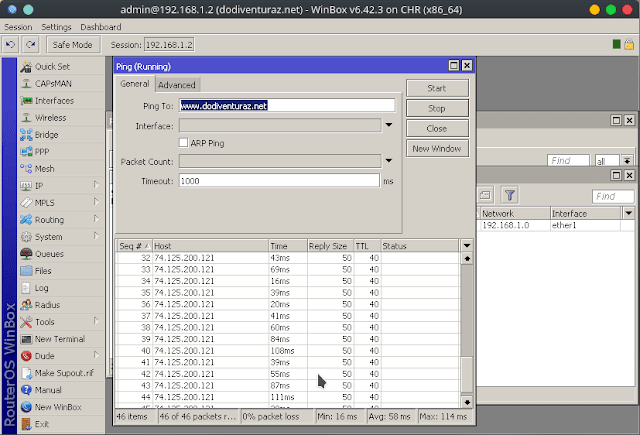Expand the IP submenu
Image resolution: width=640 pixels, height=435 pixels.
click(96, 185)
